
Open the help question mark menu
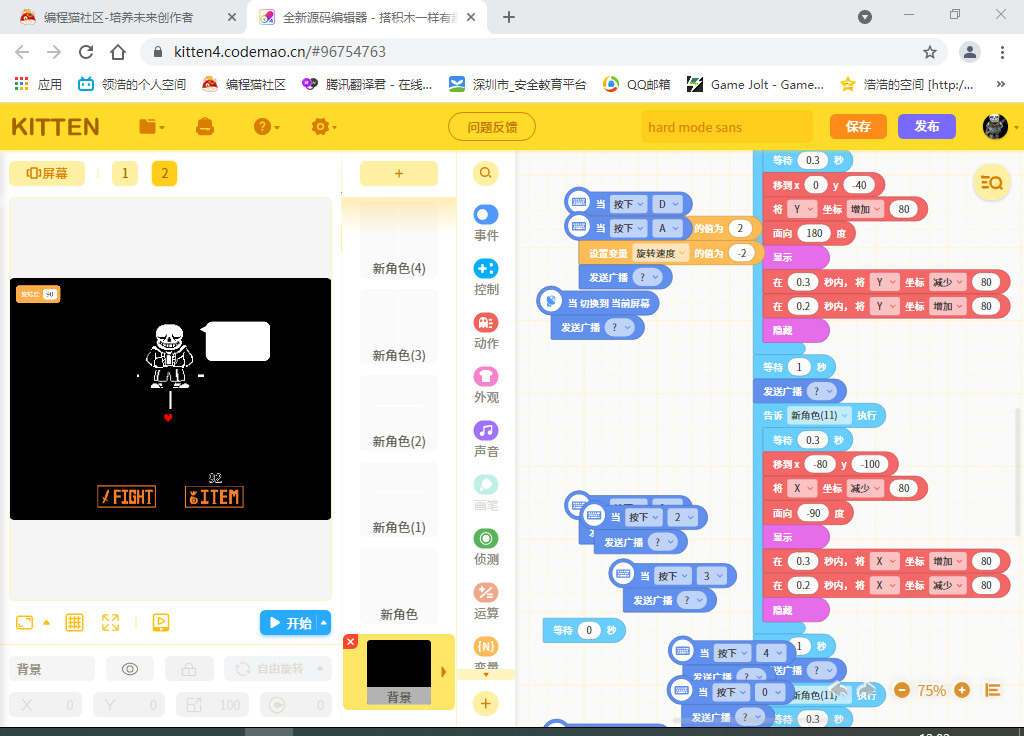[x=266, y=127]
